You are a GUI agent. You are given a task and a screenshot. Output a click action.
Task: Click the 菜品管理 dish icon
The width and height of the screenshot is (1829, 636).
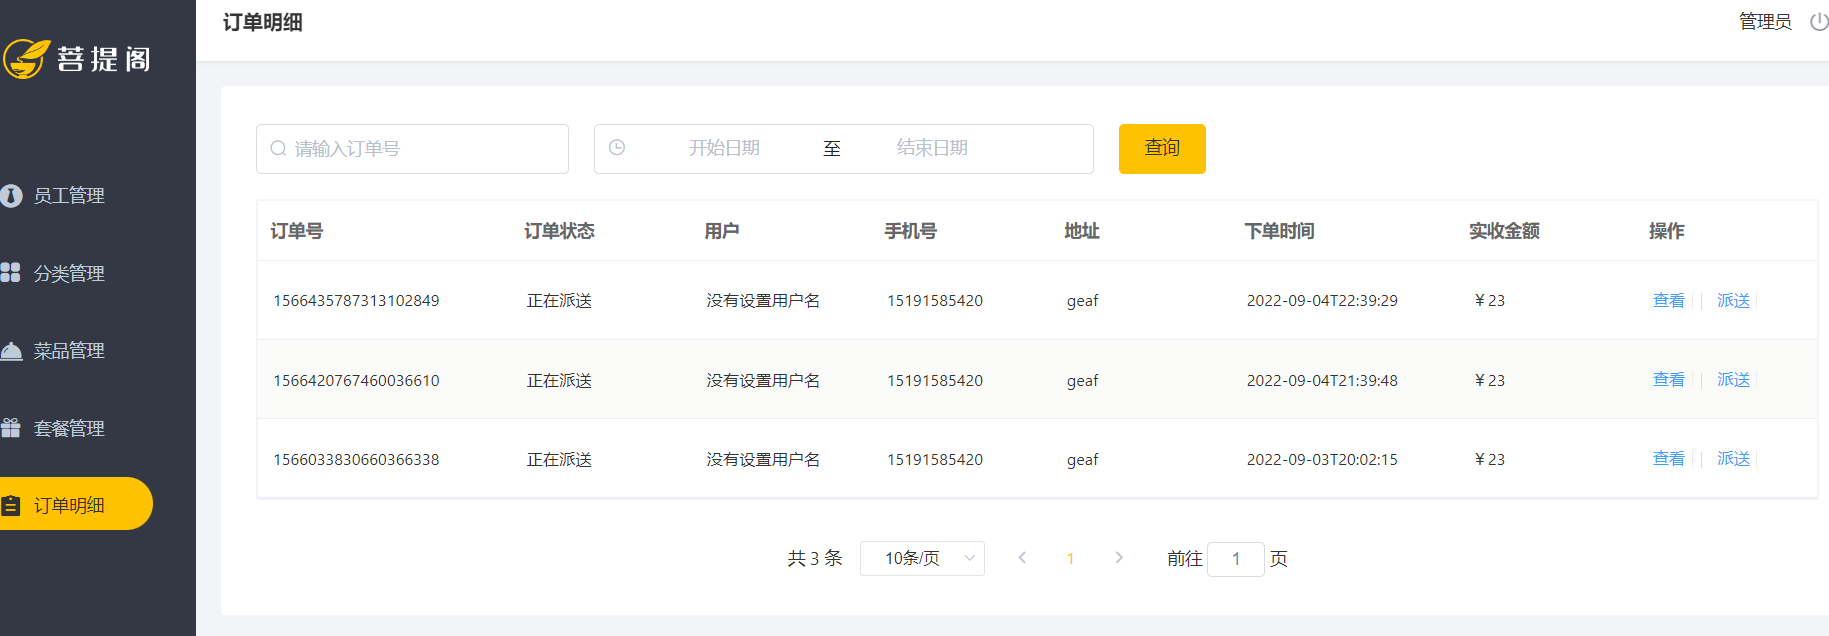pos(11,351)
